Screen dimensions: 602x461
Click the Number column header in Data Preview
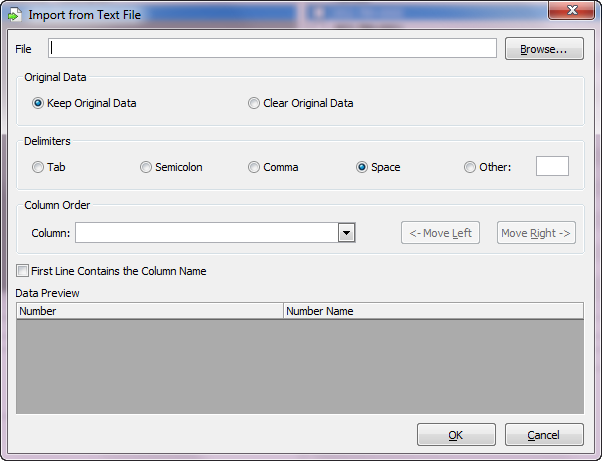(150, 311)
